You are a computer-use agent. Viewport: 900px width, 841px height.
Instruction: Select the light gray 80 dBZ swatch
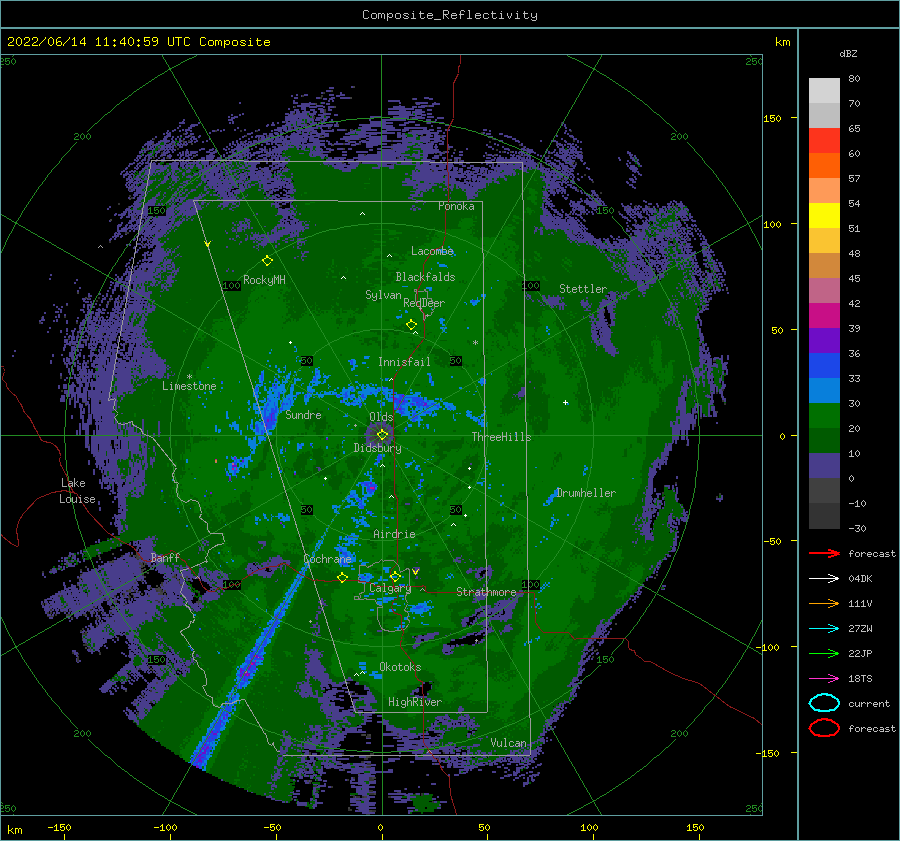point(824,91)
